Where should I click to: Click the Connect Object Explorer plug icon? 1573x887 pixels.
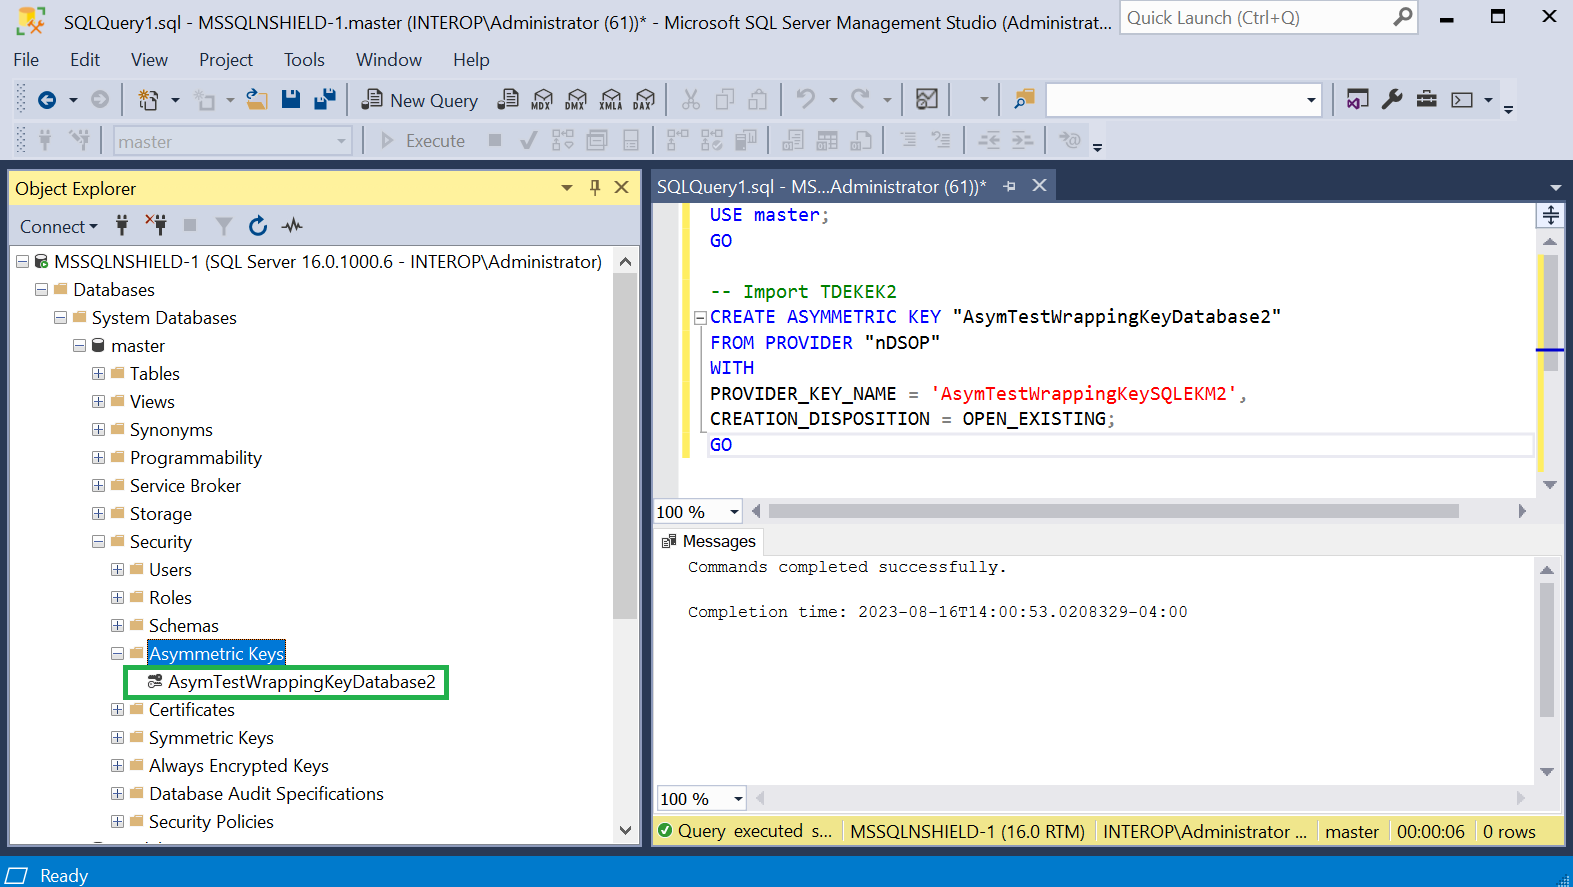[122, 225]
